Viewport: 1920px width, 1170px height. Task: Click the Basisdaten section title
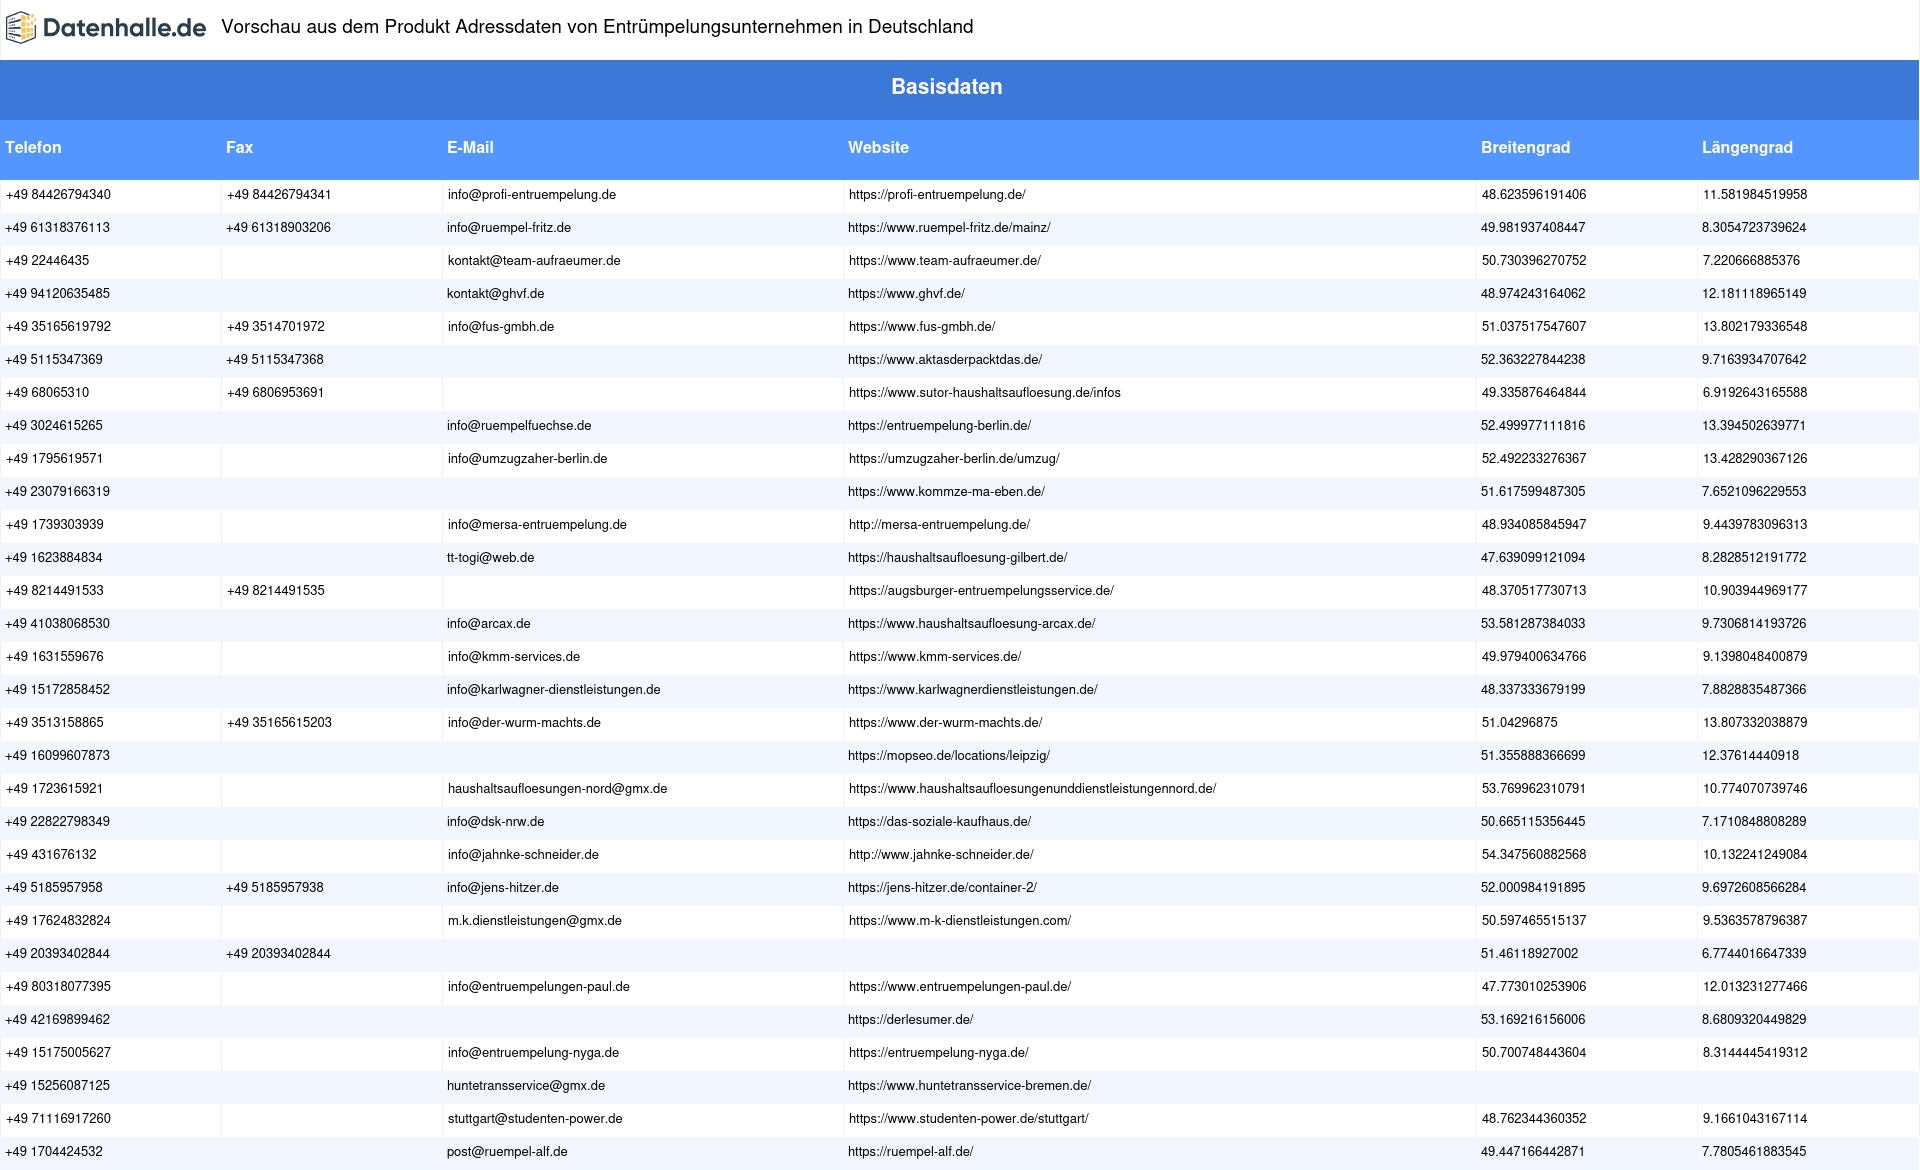click(946, 87)
